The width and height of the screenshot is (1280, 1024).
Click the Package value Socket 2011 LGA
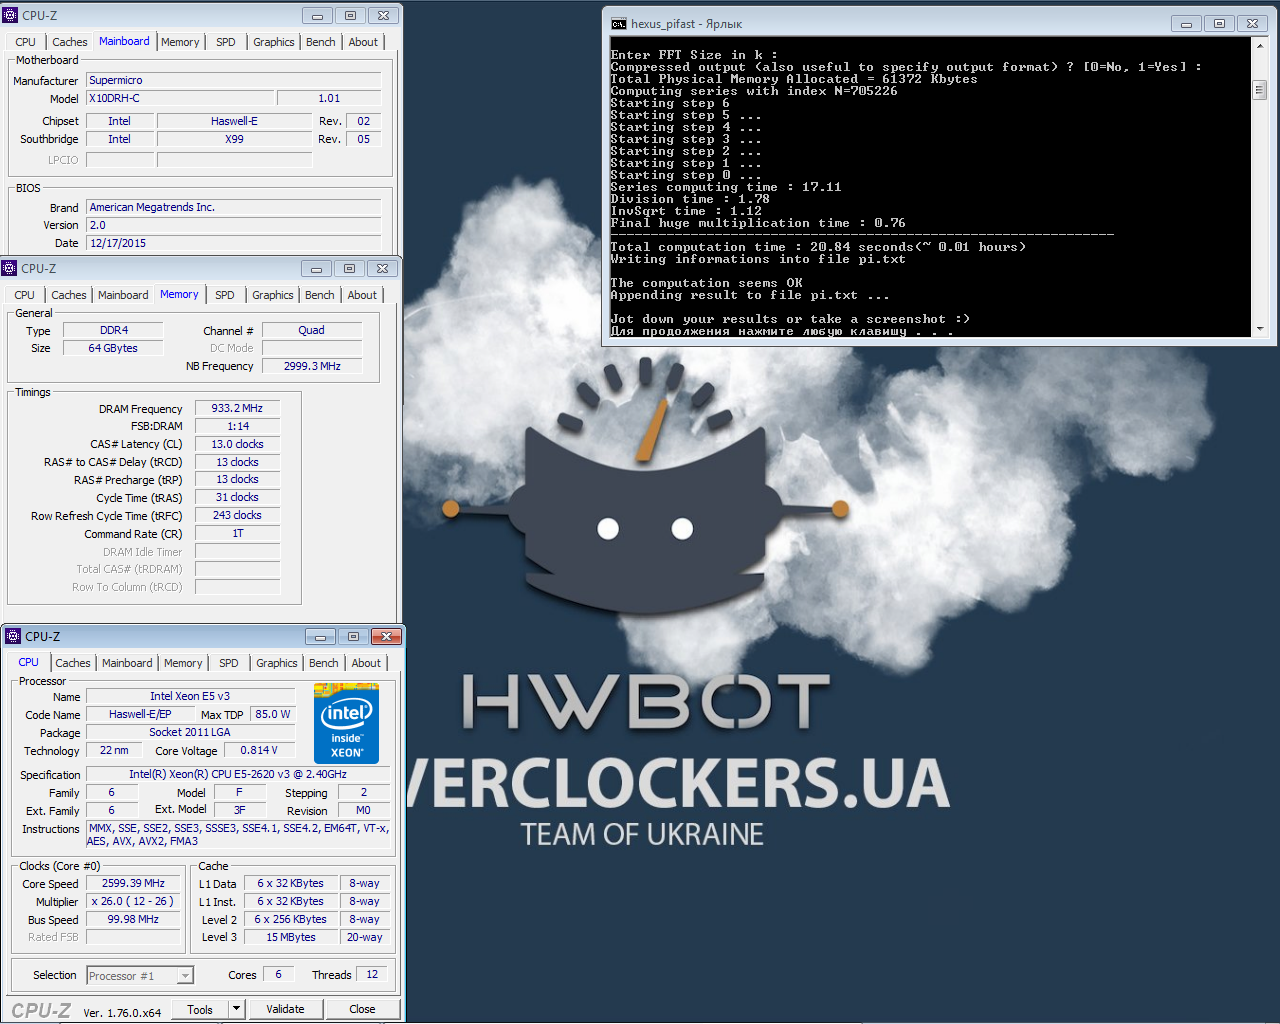point(190,732)
